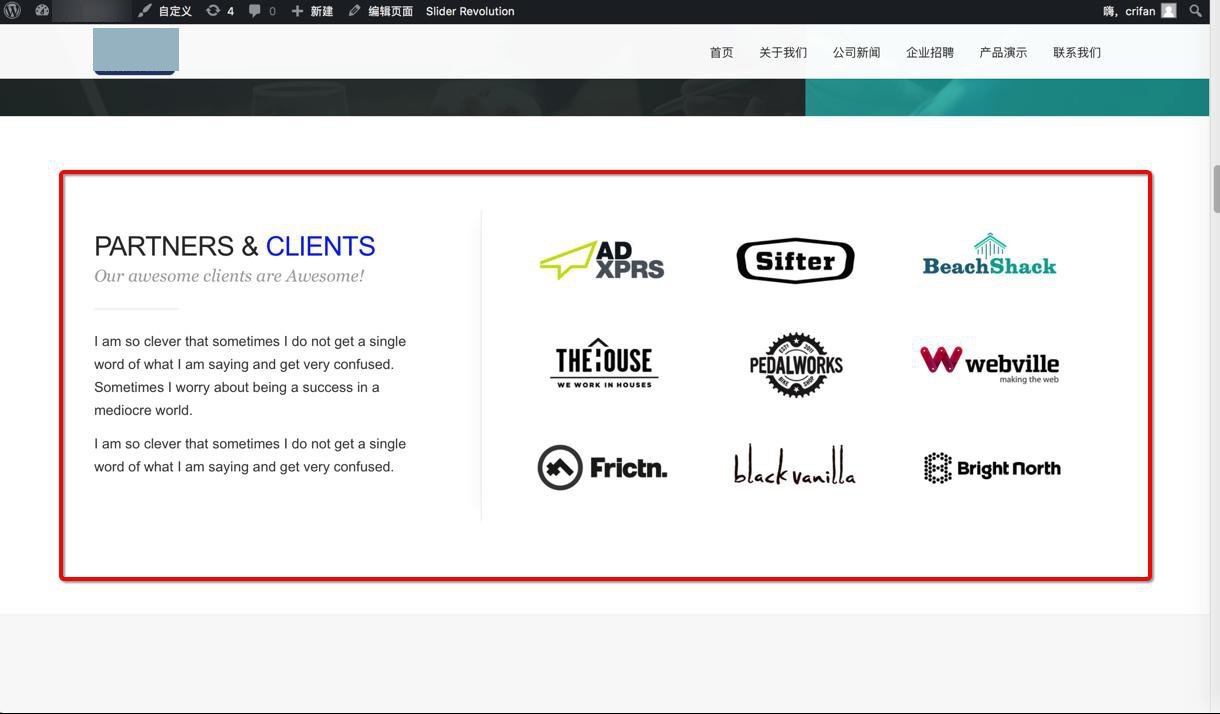This screenshot has height=714, width=1220.
Task: Open the dashboard gauge icon
Action: coord(42,11)
